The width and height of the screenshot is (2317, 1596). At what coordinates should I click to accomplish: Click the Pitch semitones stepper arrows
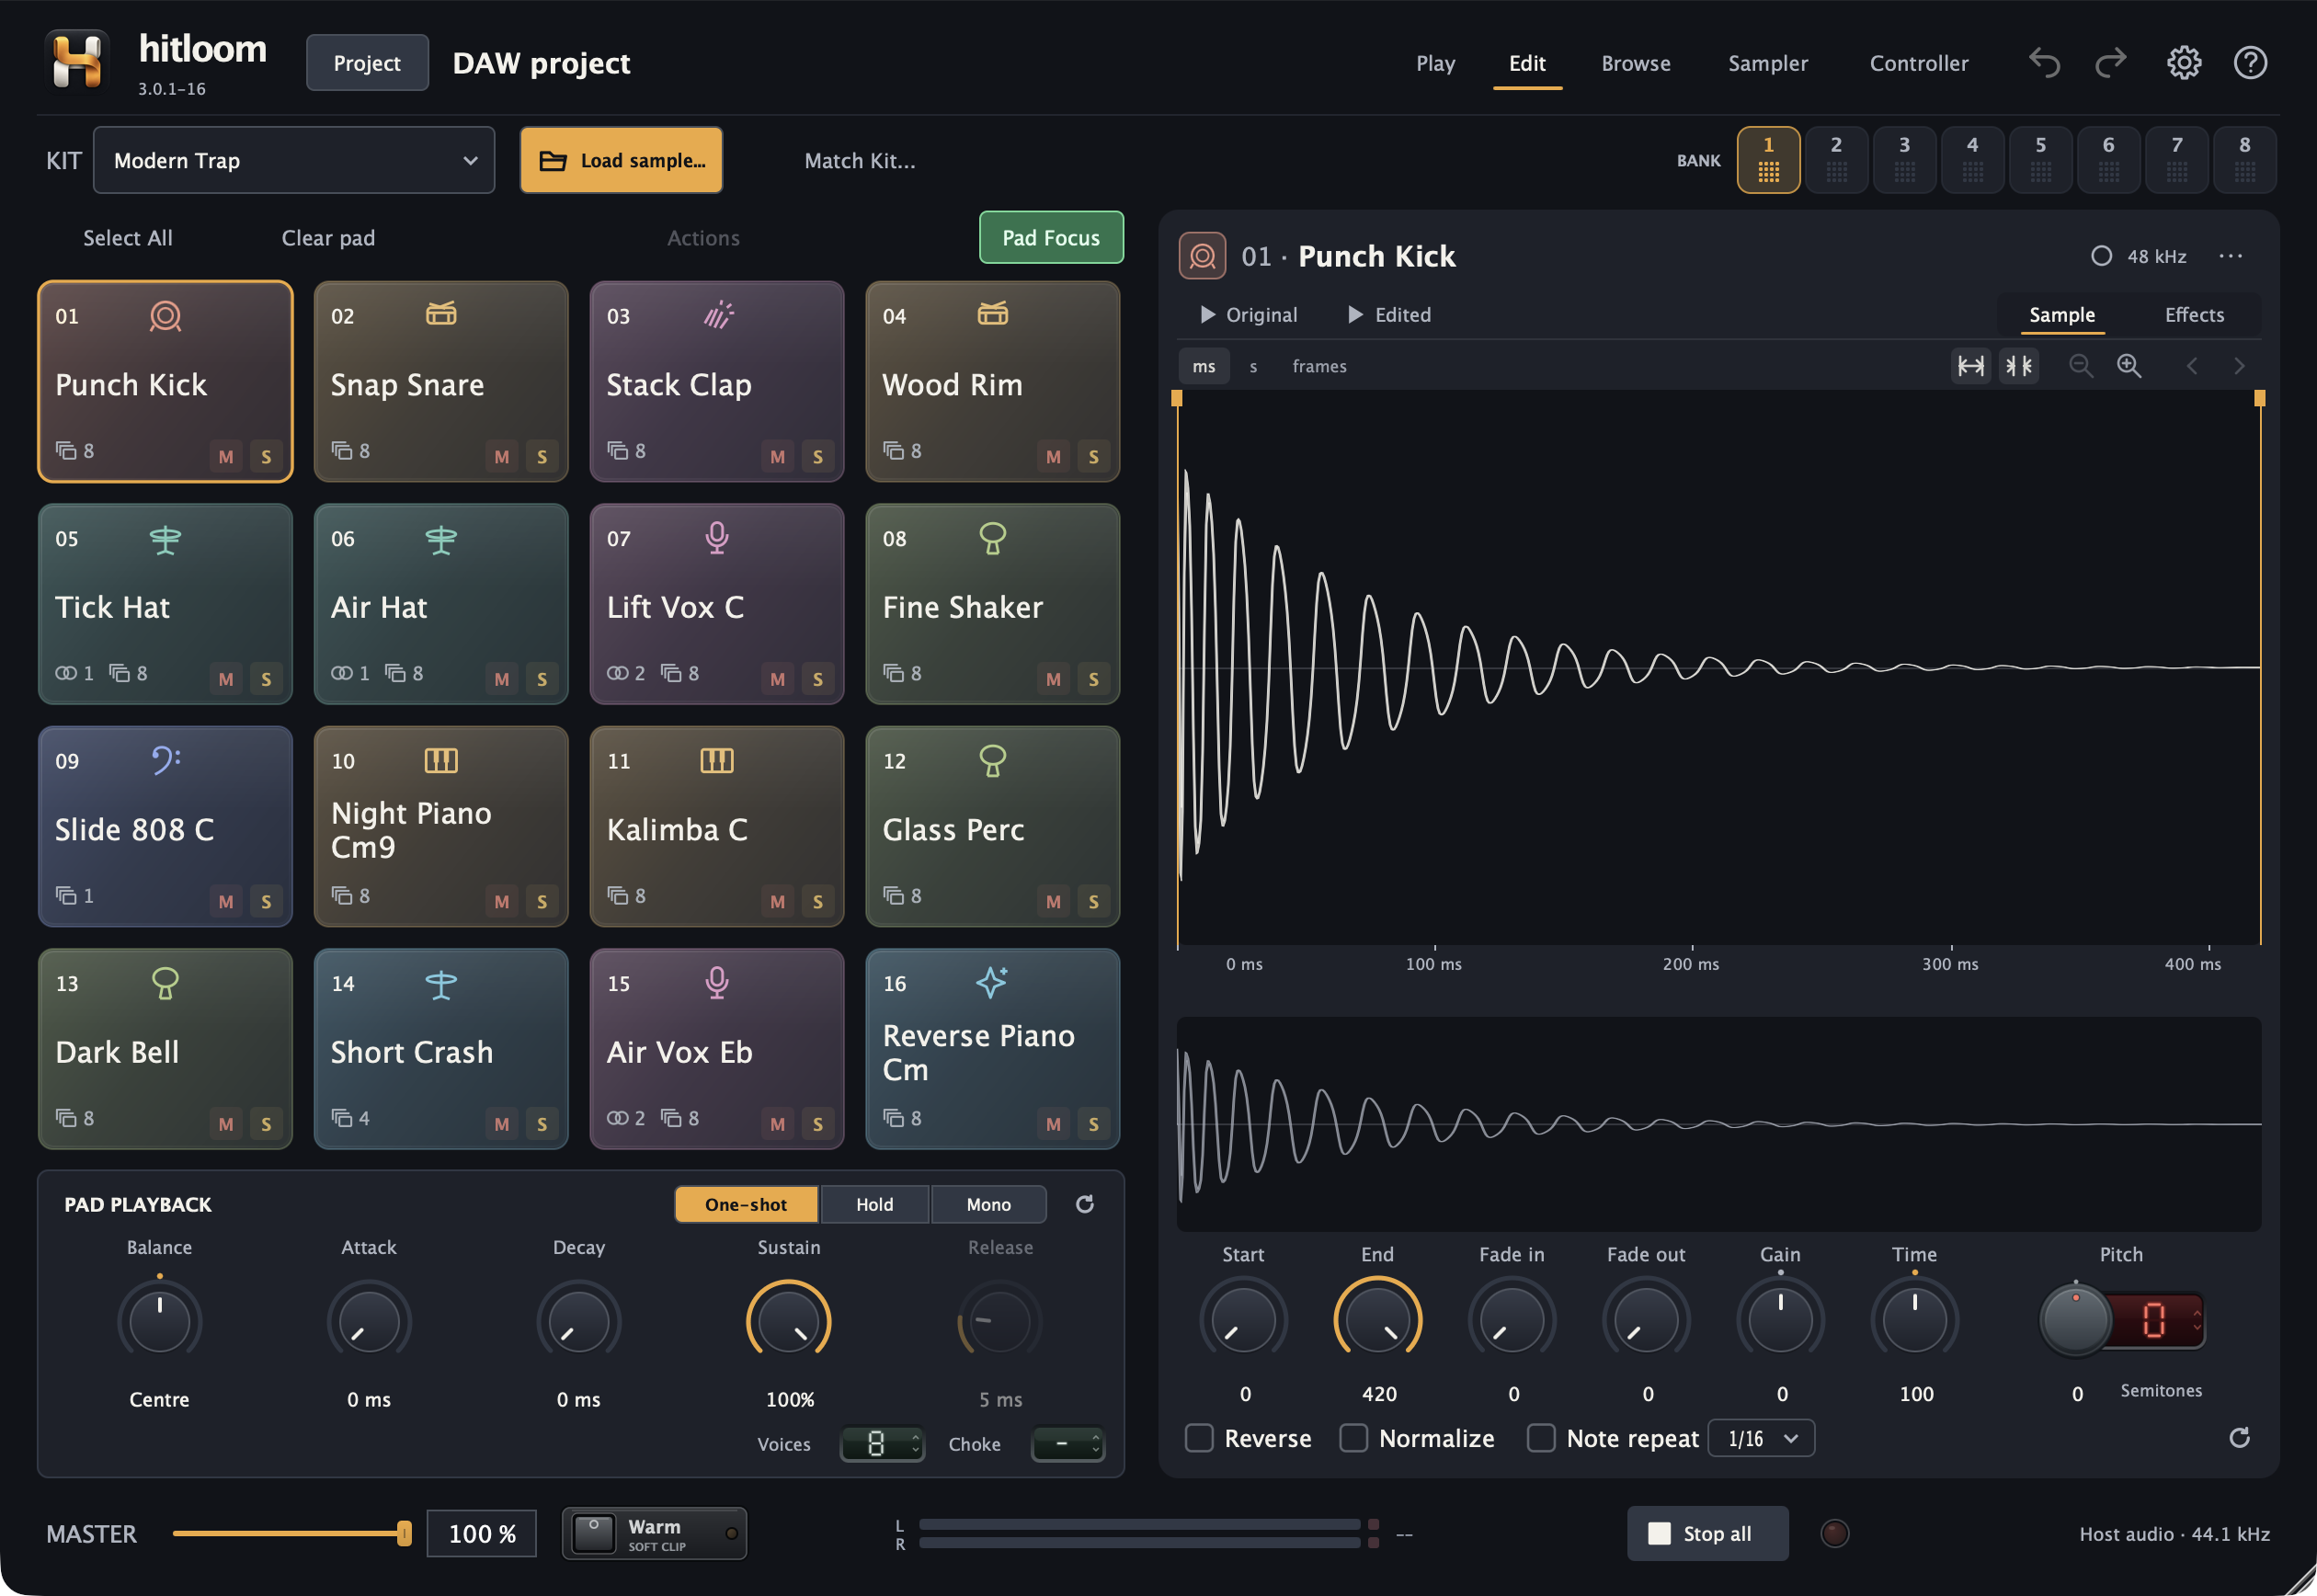[2197, 1319]
